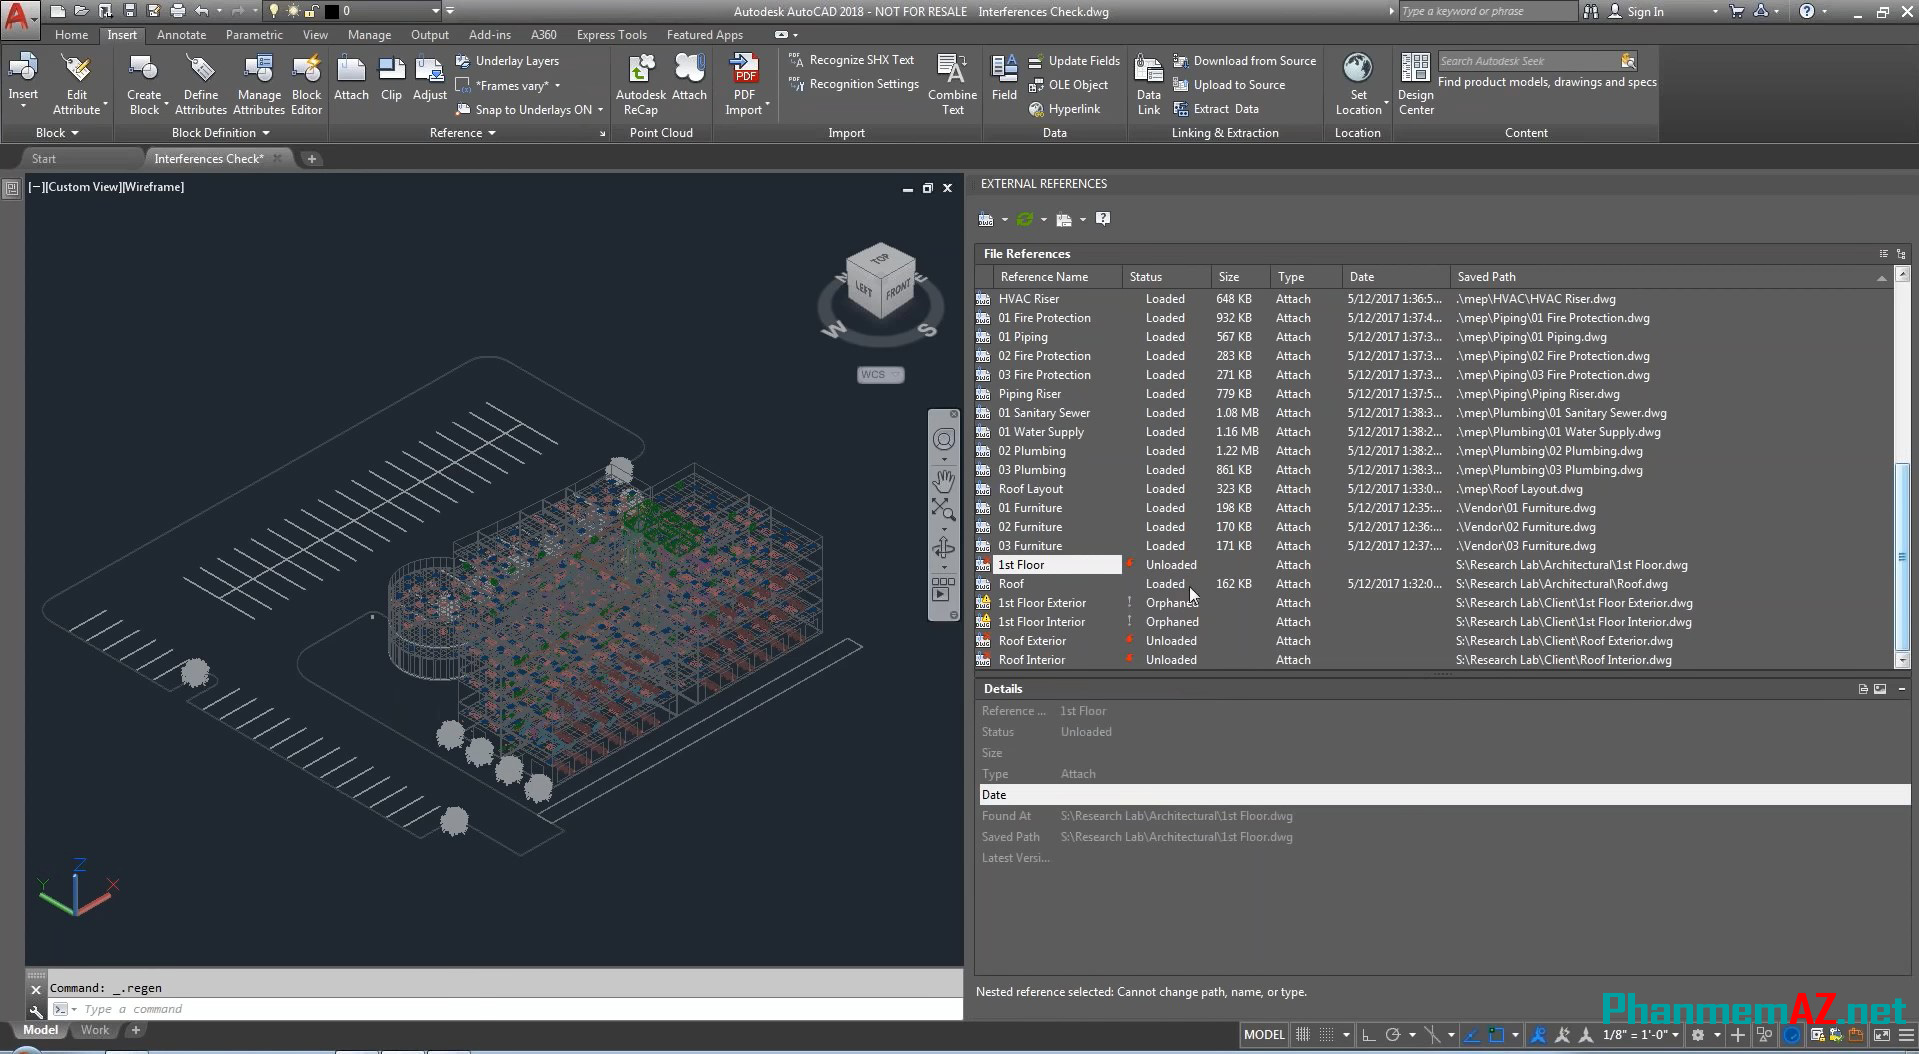Image resolution: width=1919 pixels, height=1054 pixels.
Task: Switch to the Annotate ribbon tab
Action: coord(181,35)
